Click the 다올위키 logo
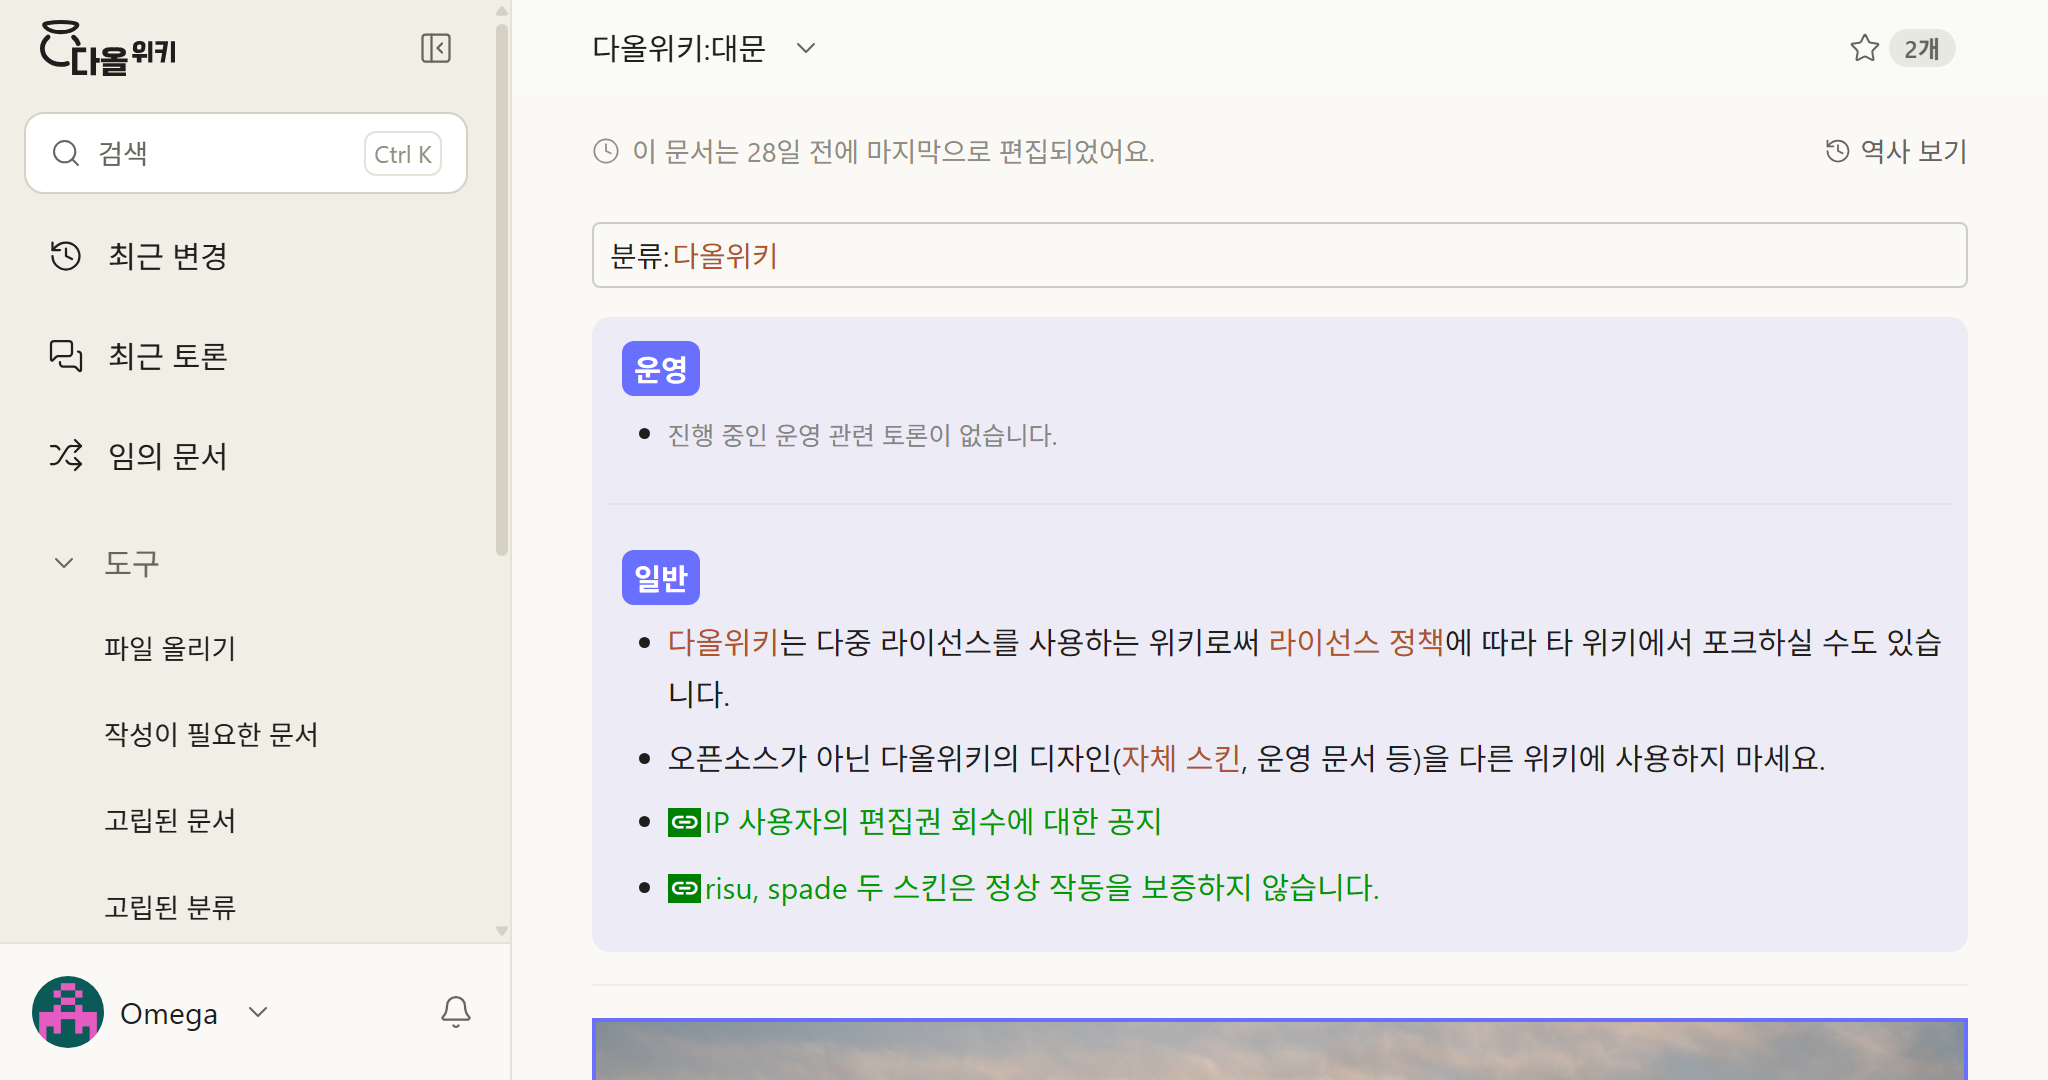Screen dimensions: 2048x1080 coord(108,48)
